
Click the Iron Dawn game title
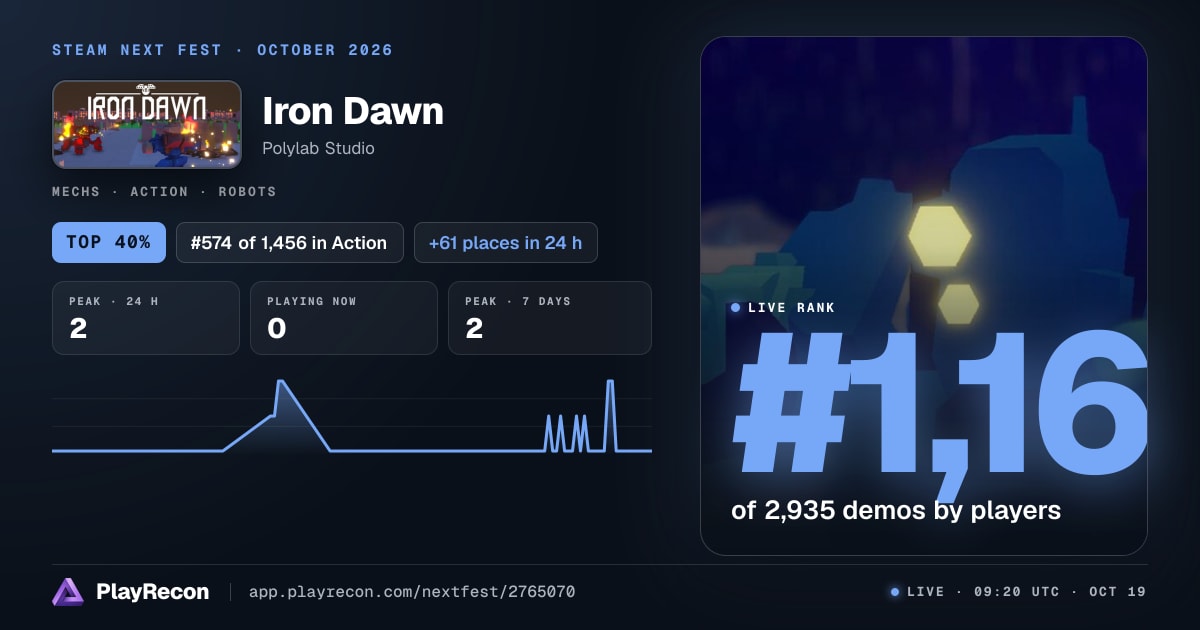pos(352,111)
